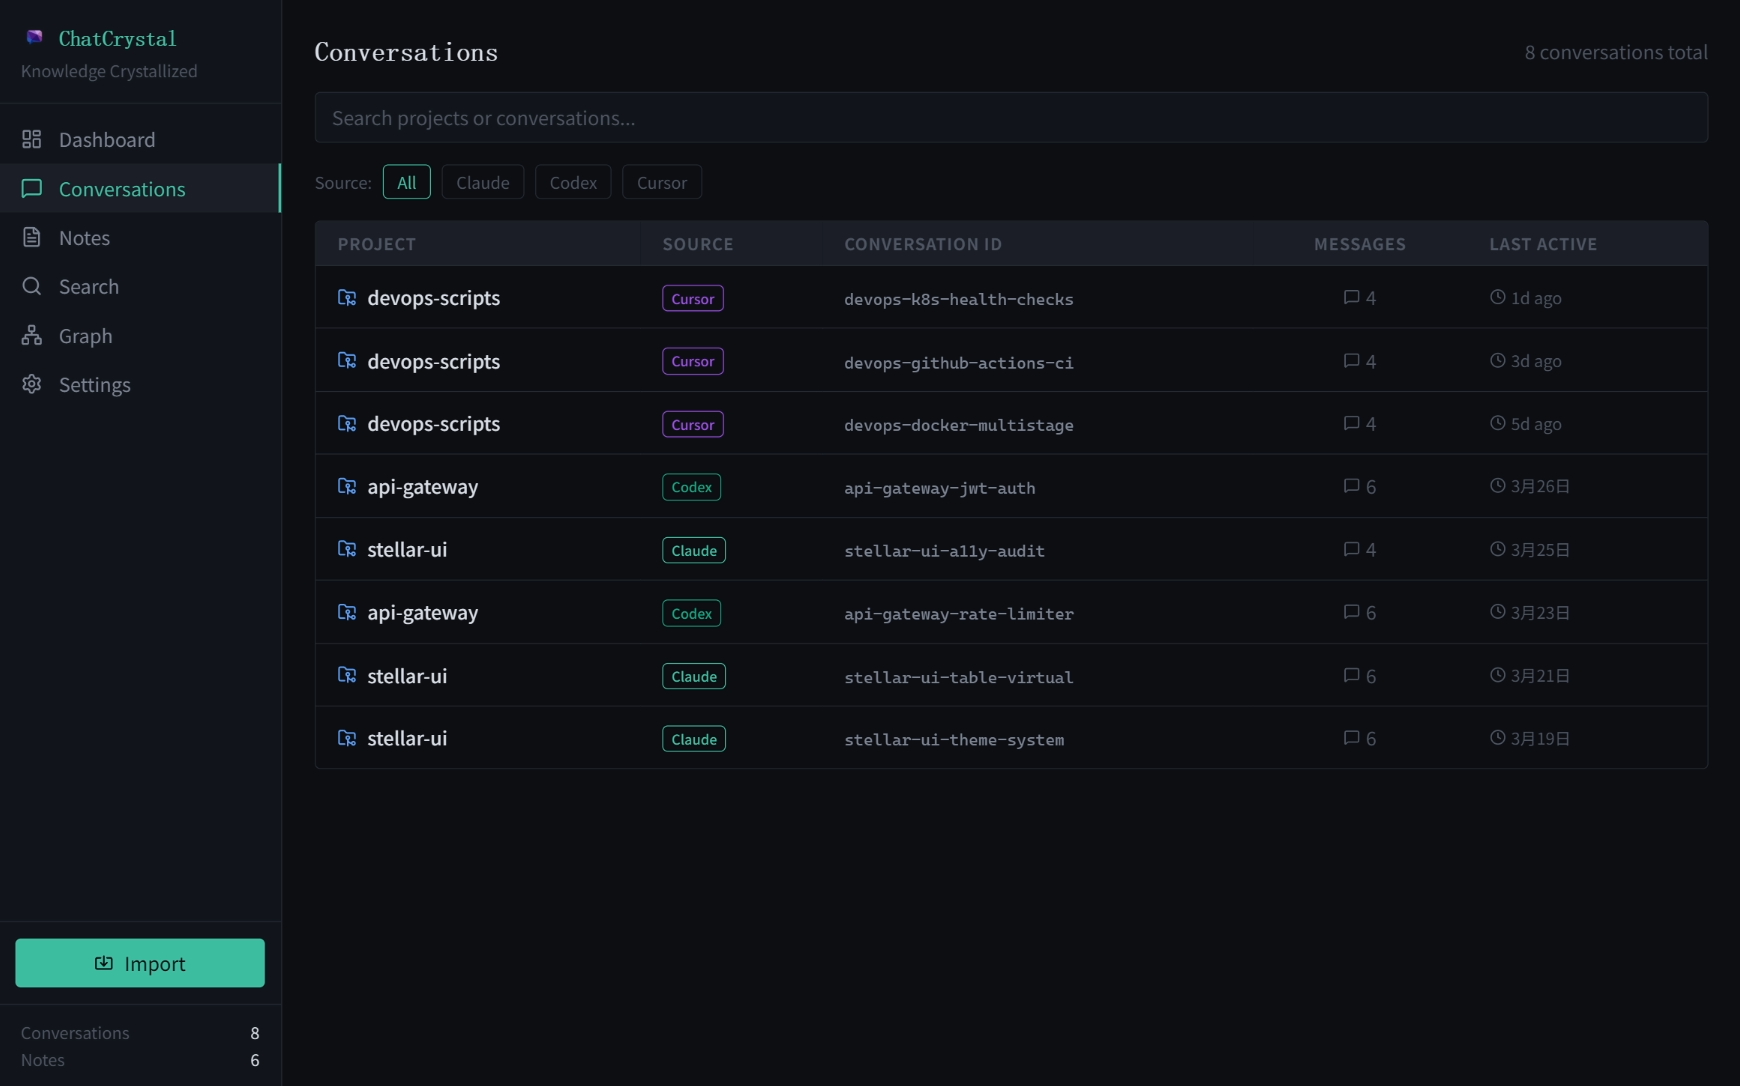
Task: Click clock icon in stellar-ui-theme-system row
Action: [x=1497, y=738]
